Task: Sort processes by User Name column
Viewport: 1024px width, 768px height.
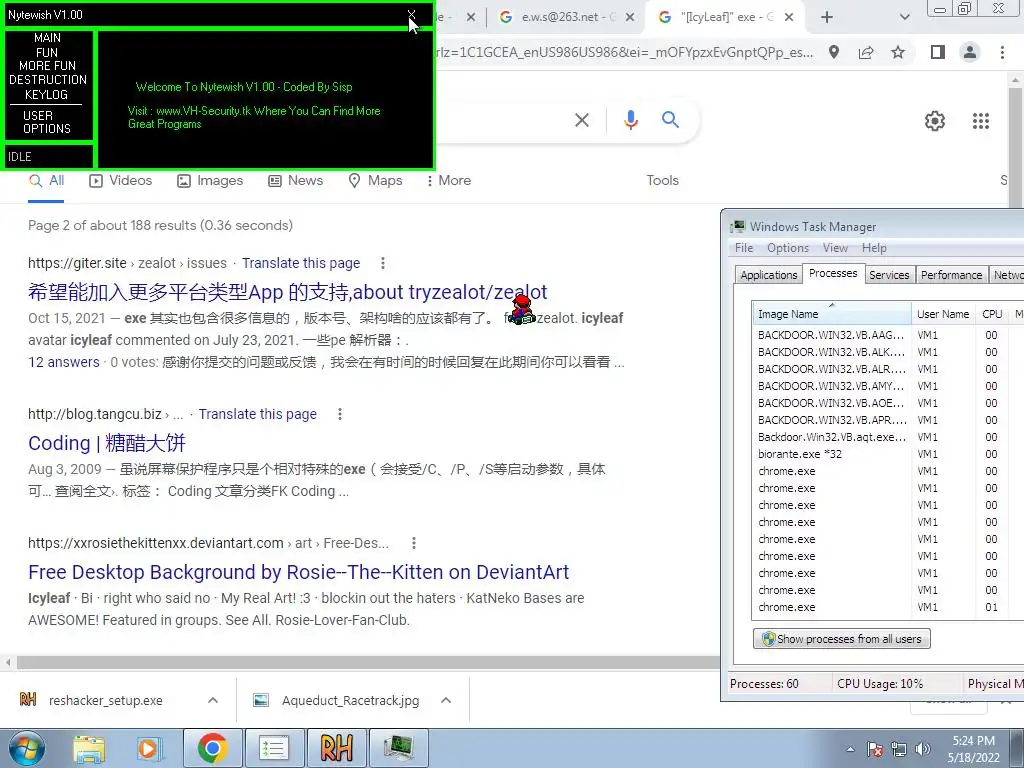Action: 942,313
